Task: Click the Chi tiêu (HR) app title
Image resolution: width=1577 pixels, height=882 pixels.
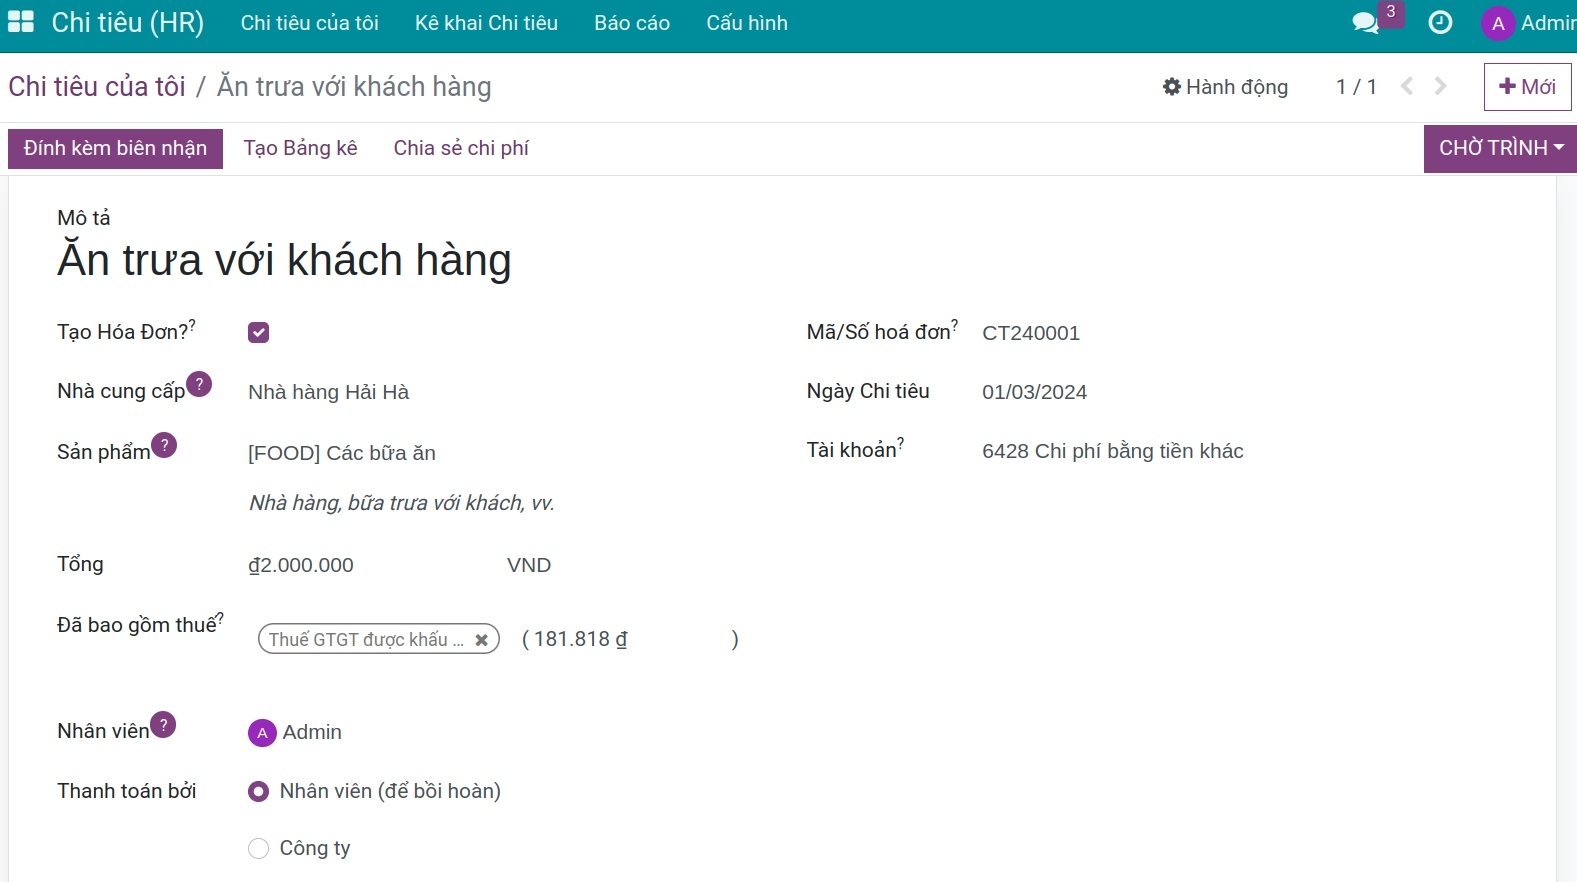Action: coord(127,22)
